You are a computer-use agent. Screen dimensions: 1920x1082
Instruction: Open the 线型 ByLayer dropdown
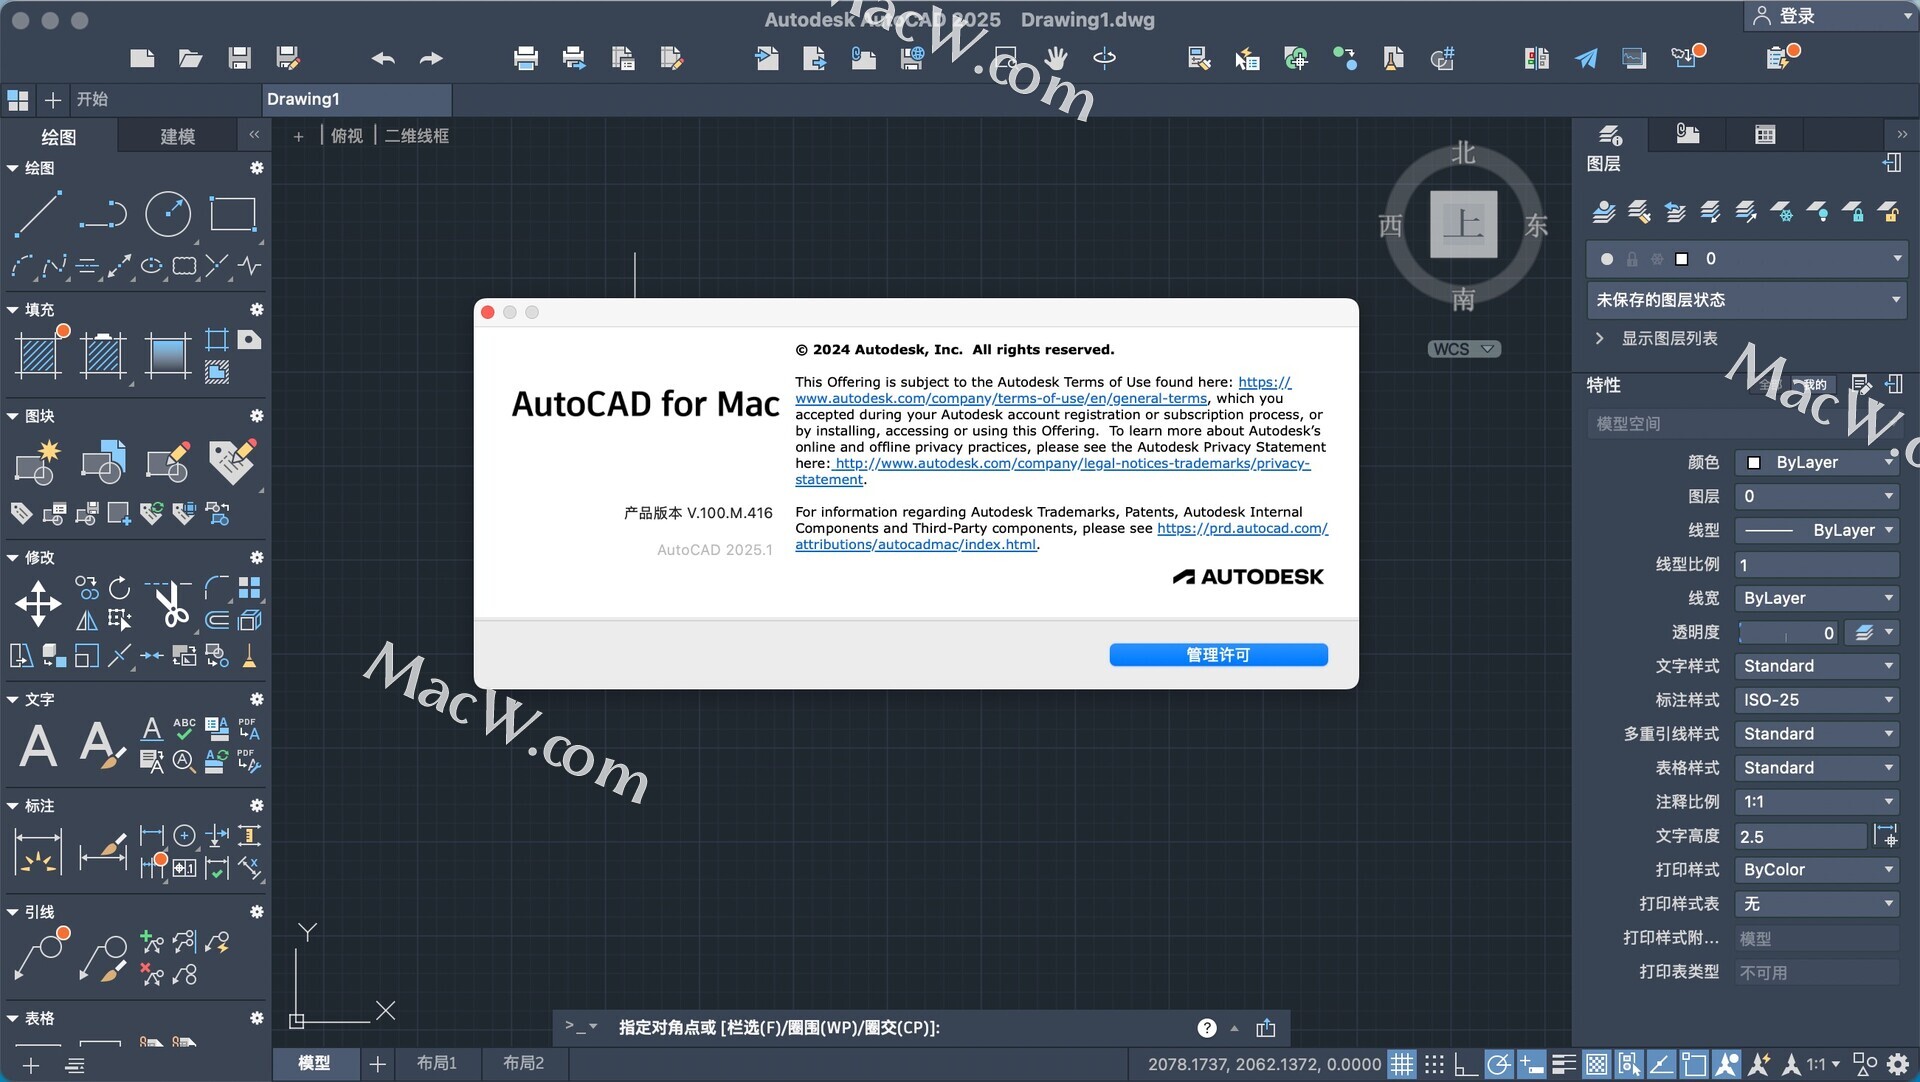tap(1817, 531)
